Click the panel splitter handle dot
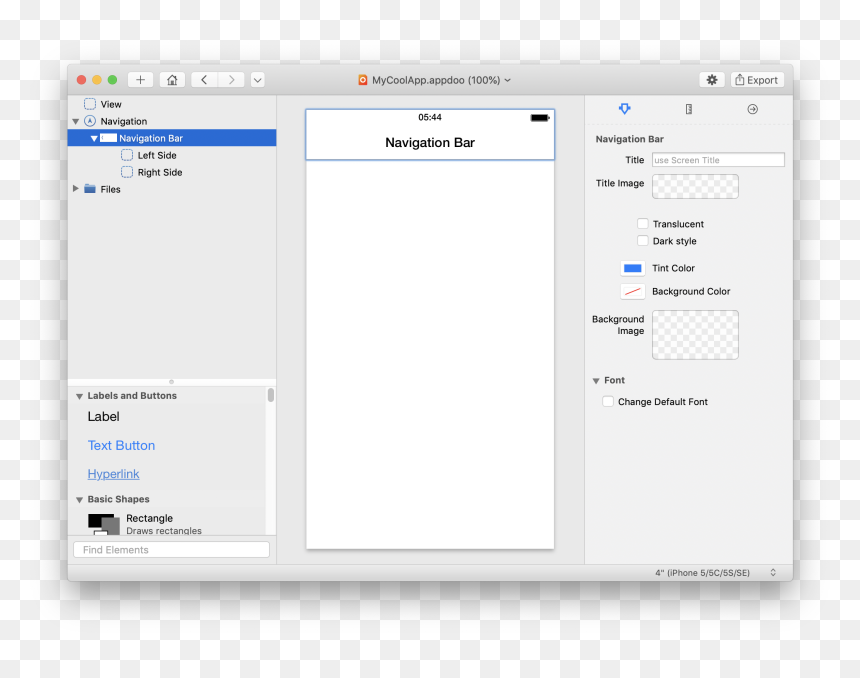This screenshot has width=860, height=678. tap(172, 382)
